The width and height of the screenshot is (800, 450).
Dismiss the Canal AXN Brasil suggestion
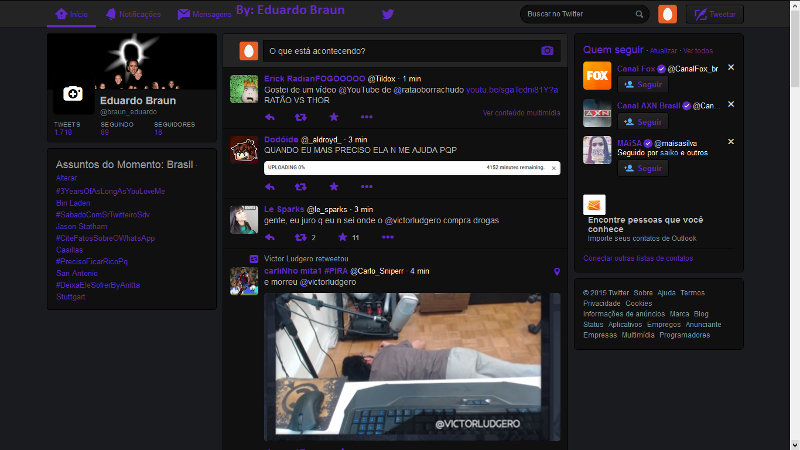coord(731,104)
